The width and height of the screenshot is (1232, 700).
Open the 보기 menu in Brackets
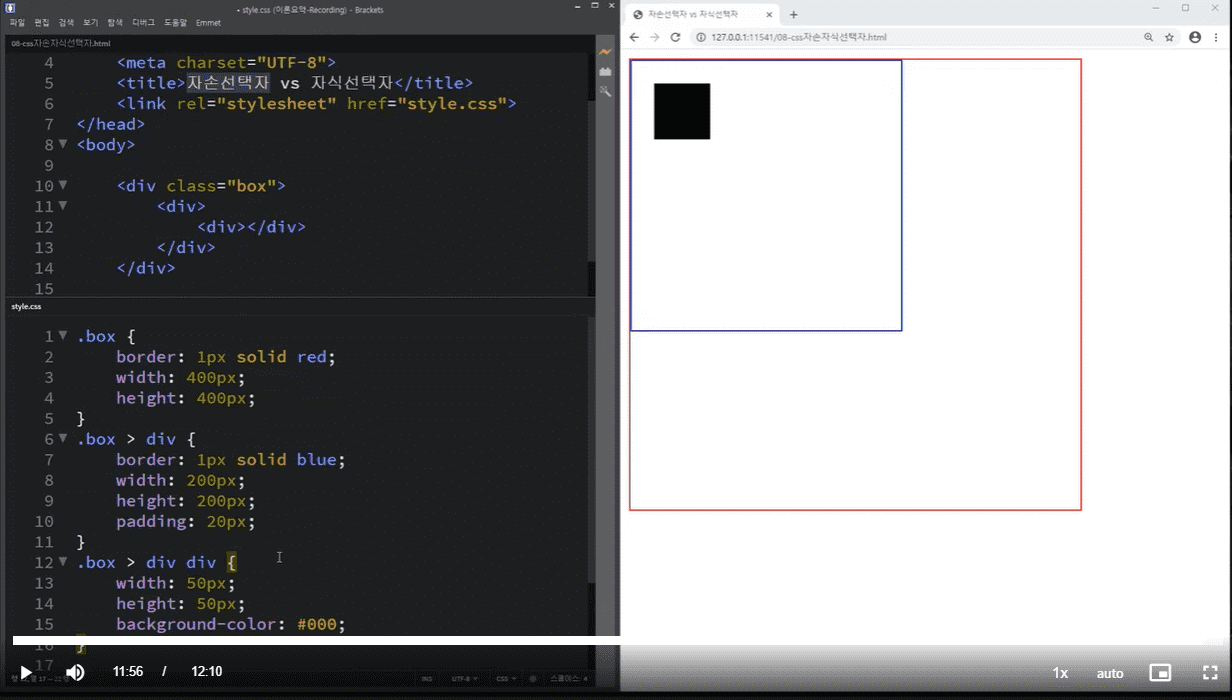click(x=91, y=22)
